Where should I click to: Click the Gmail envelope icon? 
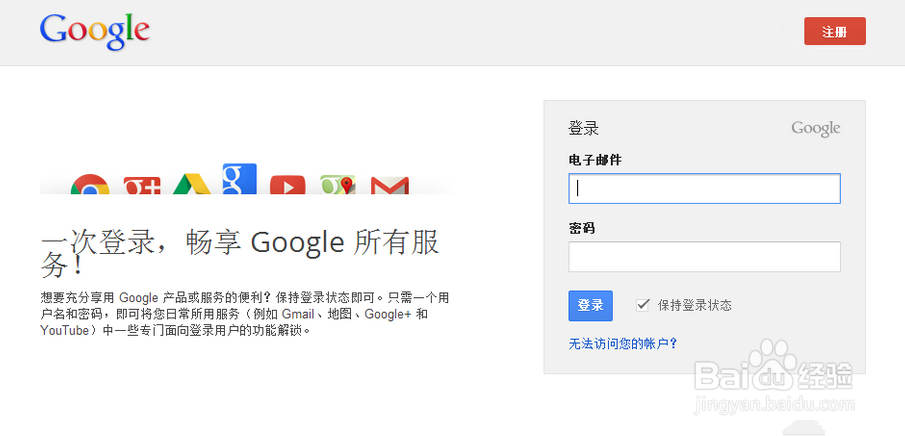click(390, 185)
